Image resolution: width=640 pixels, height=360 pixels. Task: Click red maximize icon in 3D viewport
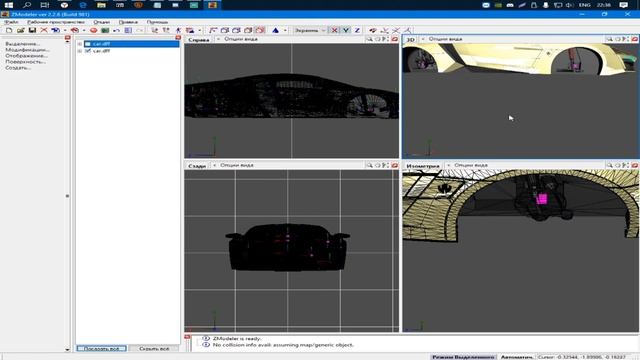(635, 39)
